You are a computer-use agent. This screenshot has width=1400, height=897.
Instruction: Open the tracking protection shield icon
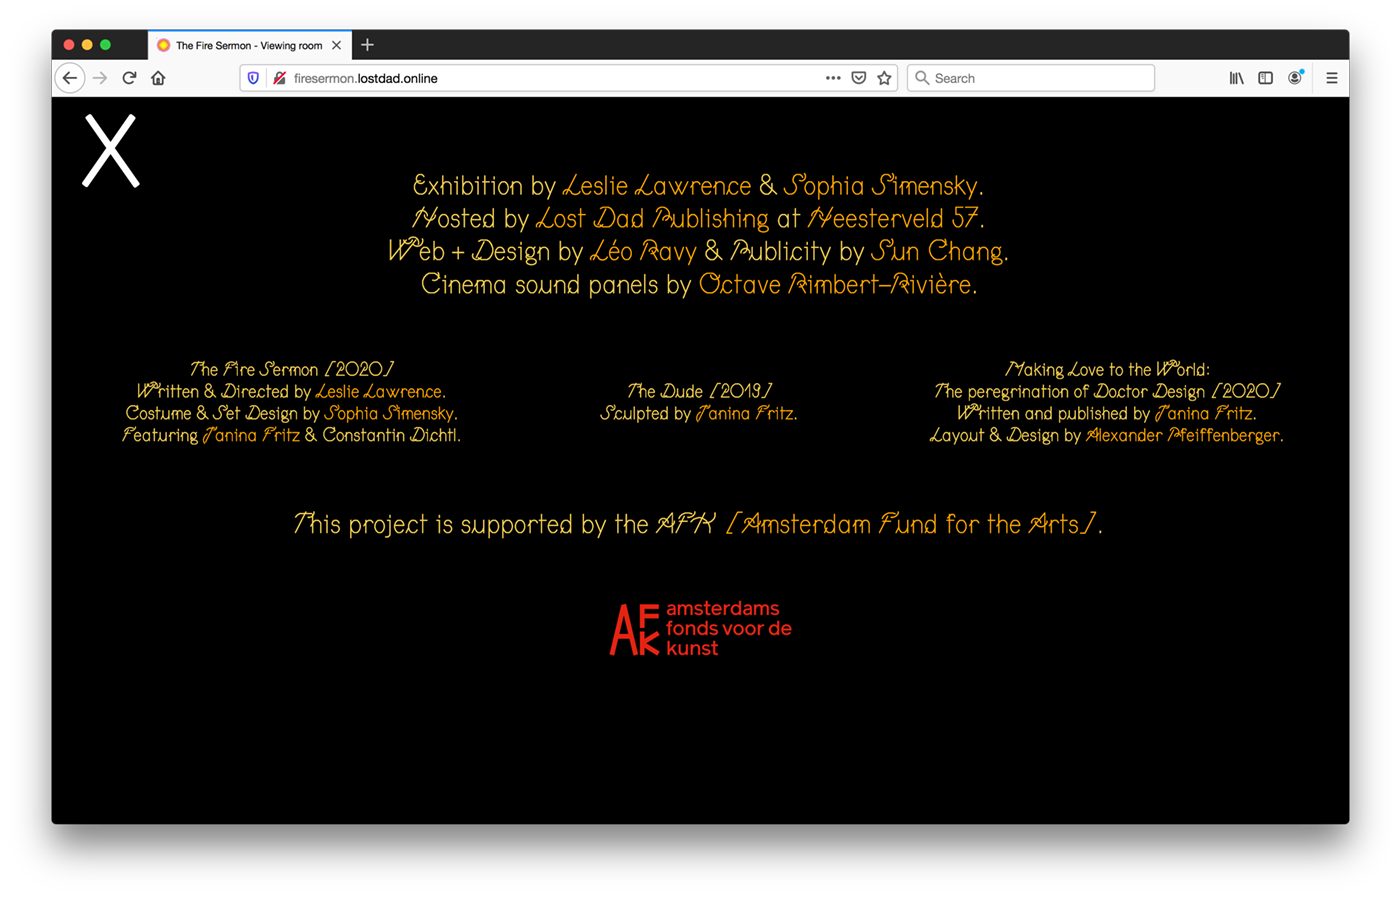tap(253, 78)
